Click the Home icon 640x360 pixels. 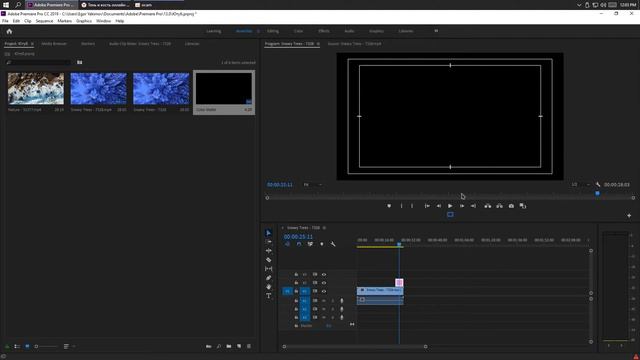(9, 31)
